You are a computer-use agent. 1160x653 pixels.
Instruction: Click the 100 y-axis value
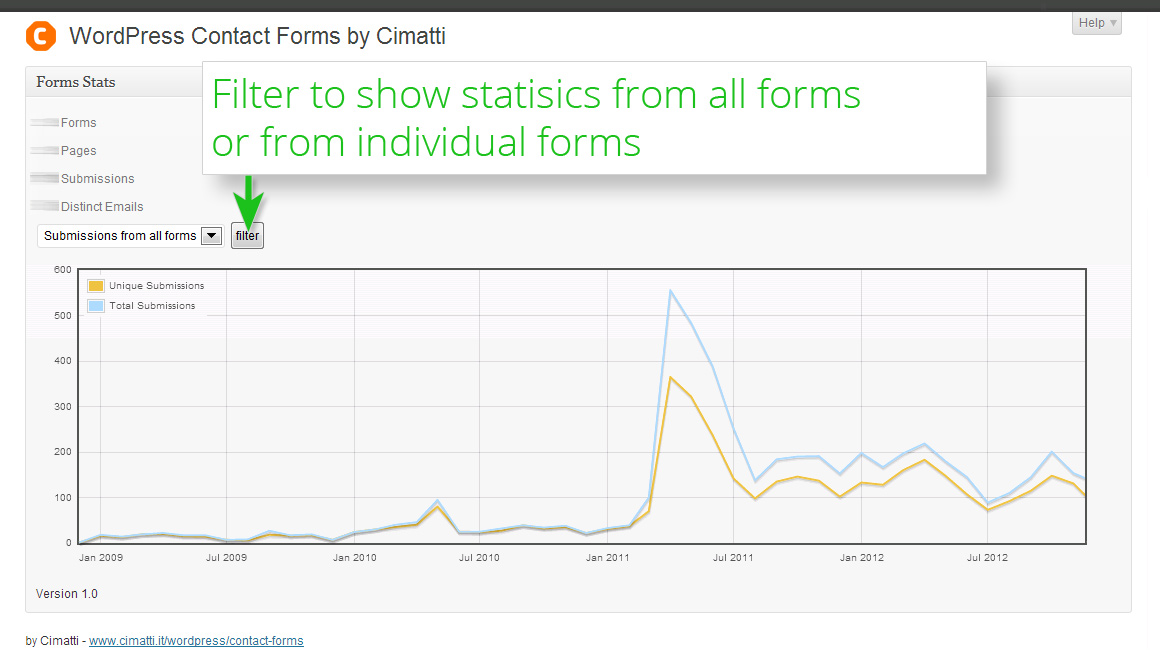click(x=63, y=498)
